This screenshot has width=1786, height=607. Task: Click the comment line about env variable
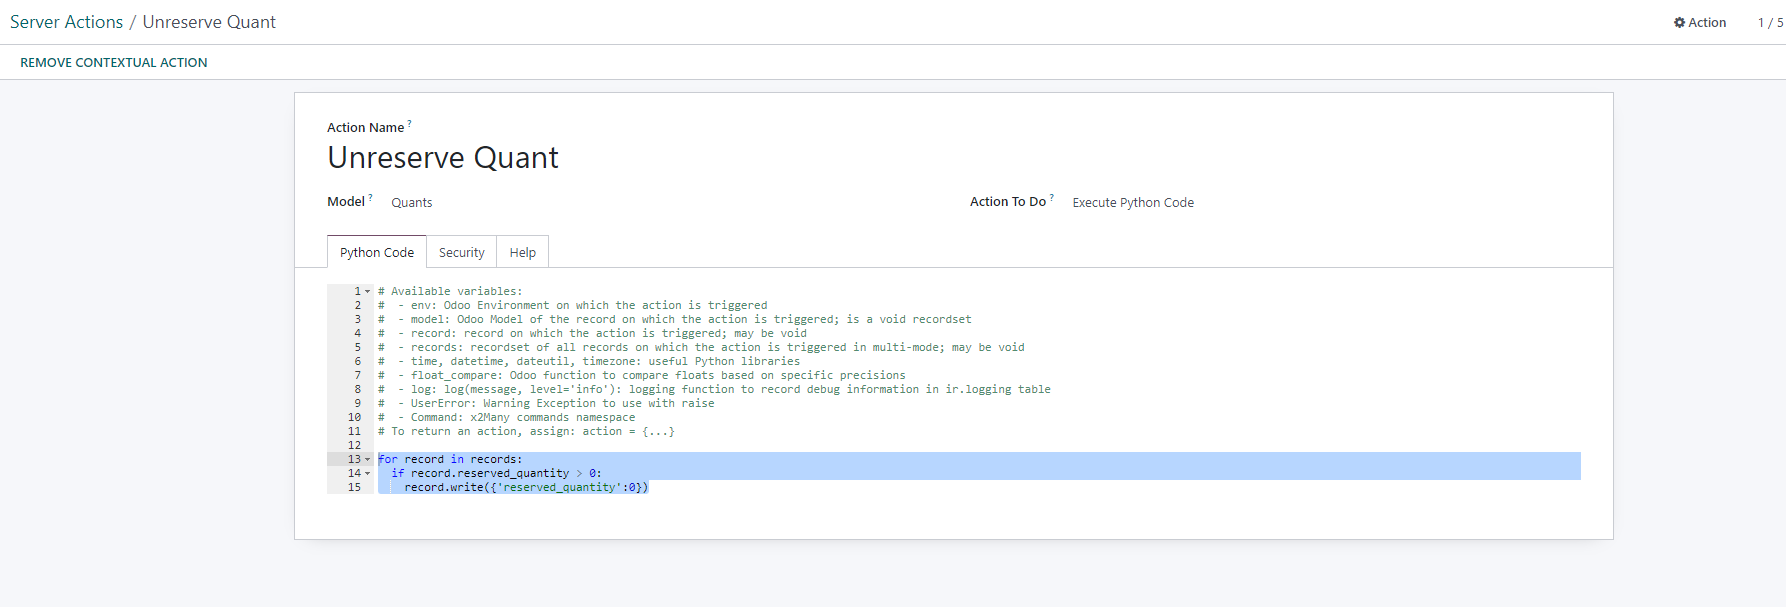pyautogui.click(x=573, y=305)
